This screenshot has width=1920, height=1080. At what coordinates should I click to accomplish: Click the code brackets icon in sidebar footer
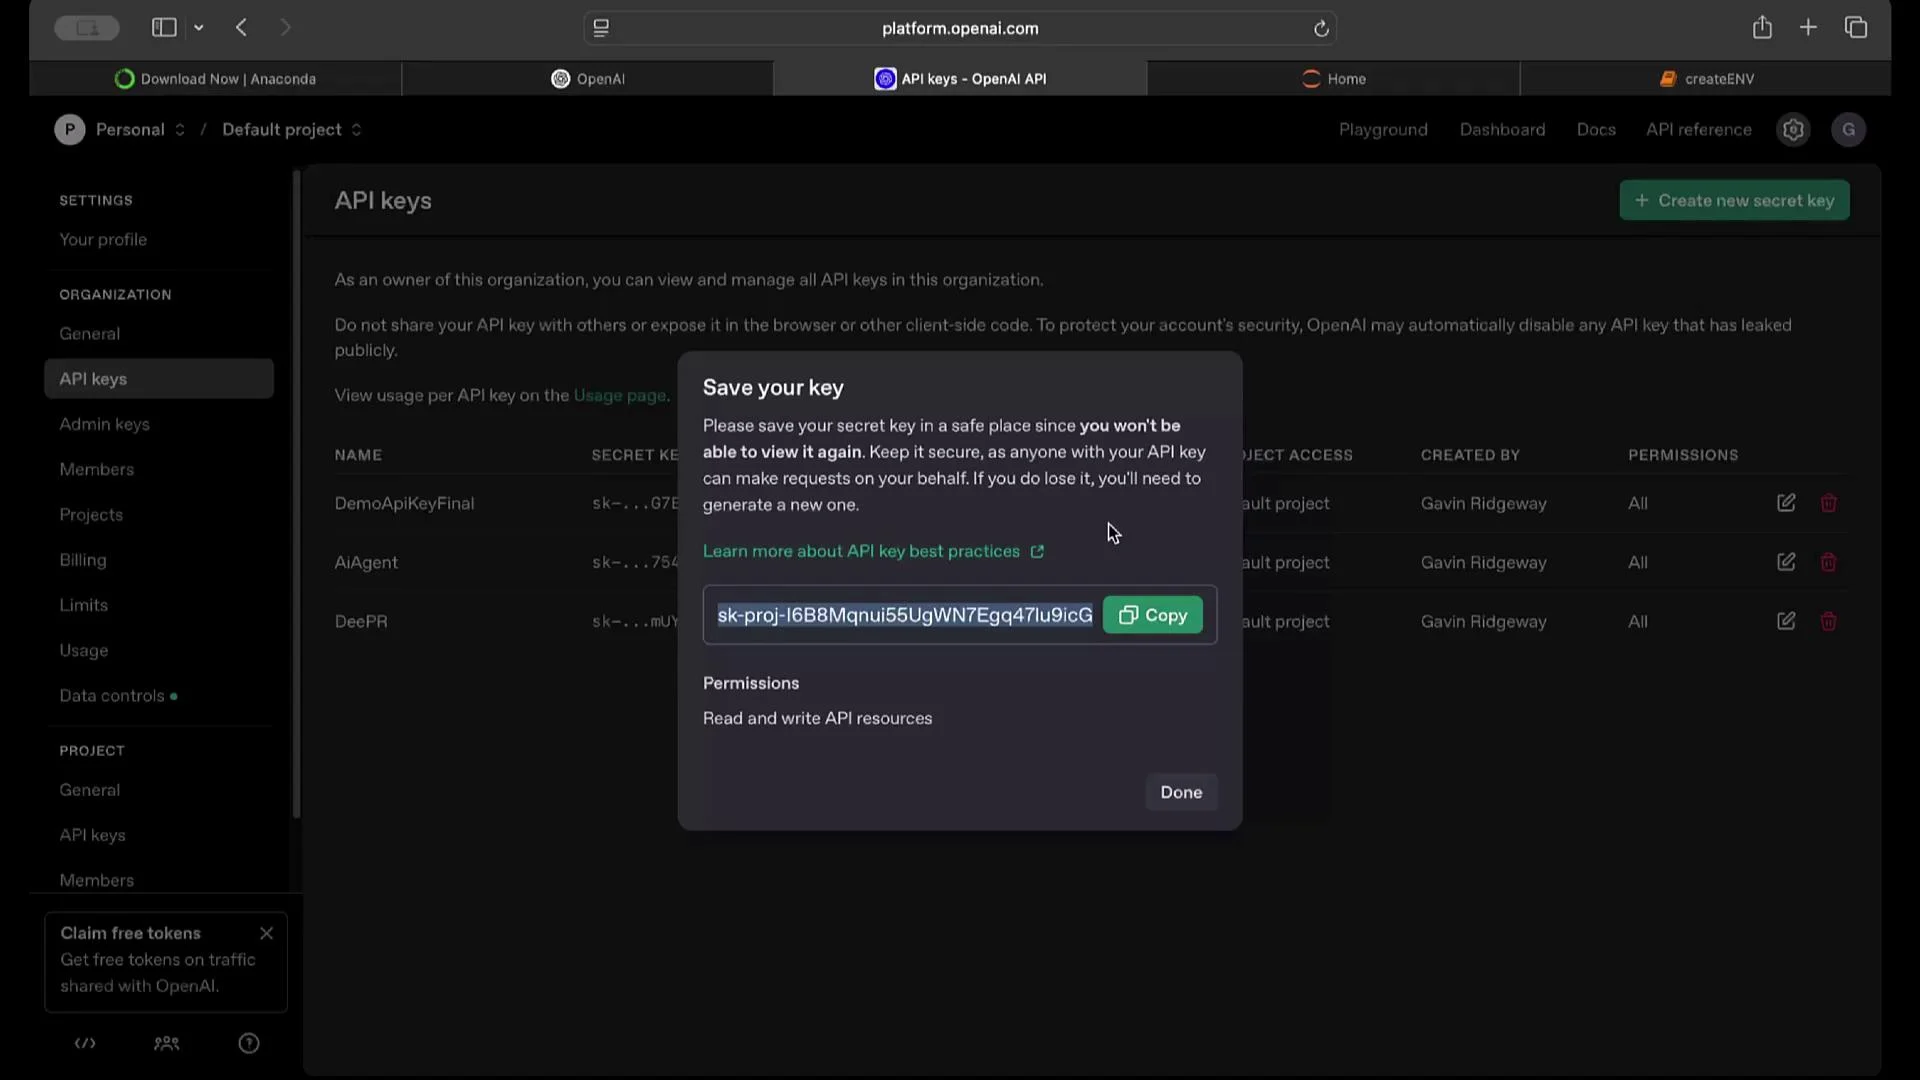tap(85, 1044)
